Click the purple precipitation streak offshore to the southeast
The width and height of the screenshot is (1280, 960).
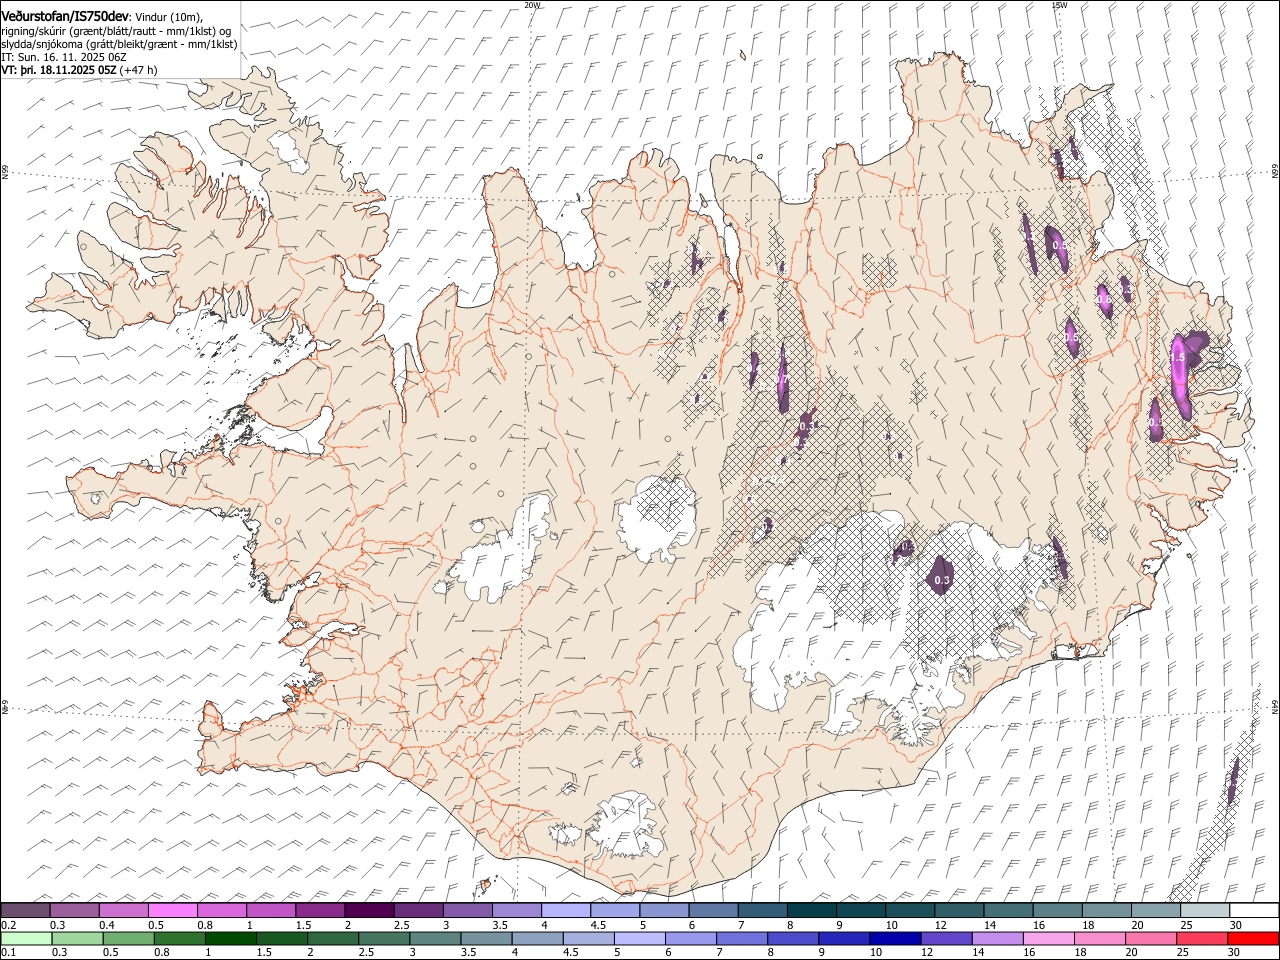(x=1233, y=781)
